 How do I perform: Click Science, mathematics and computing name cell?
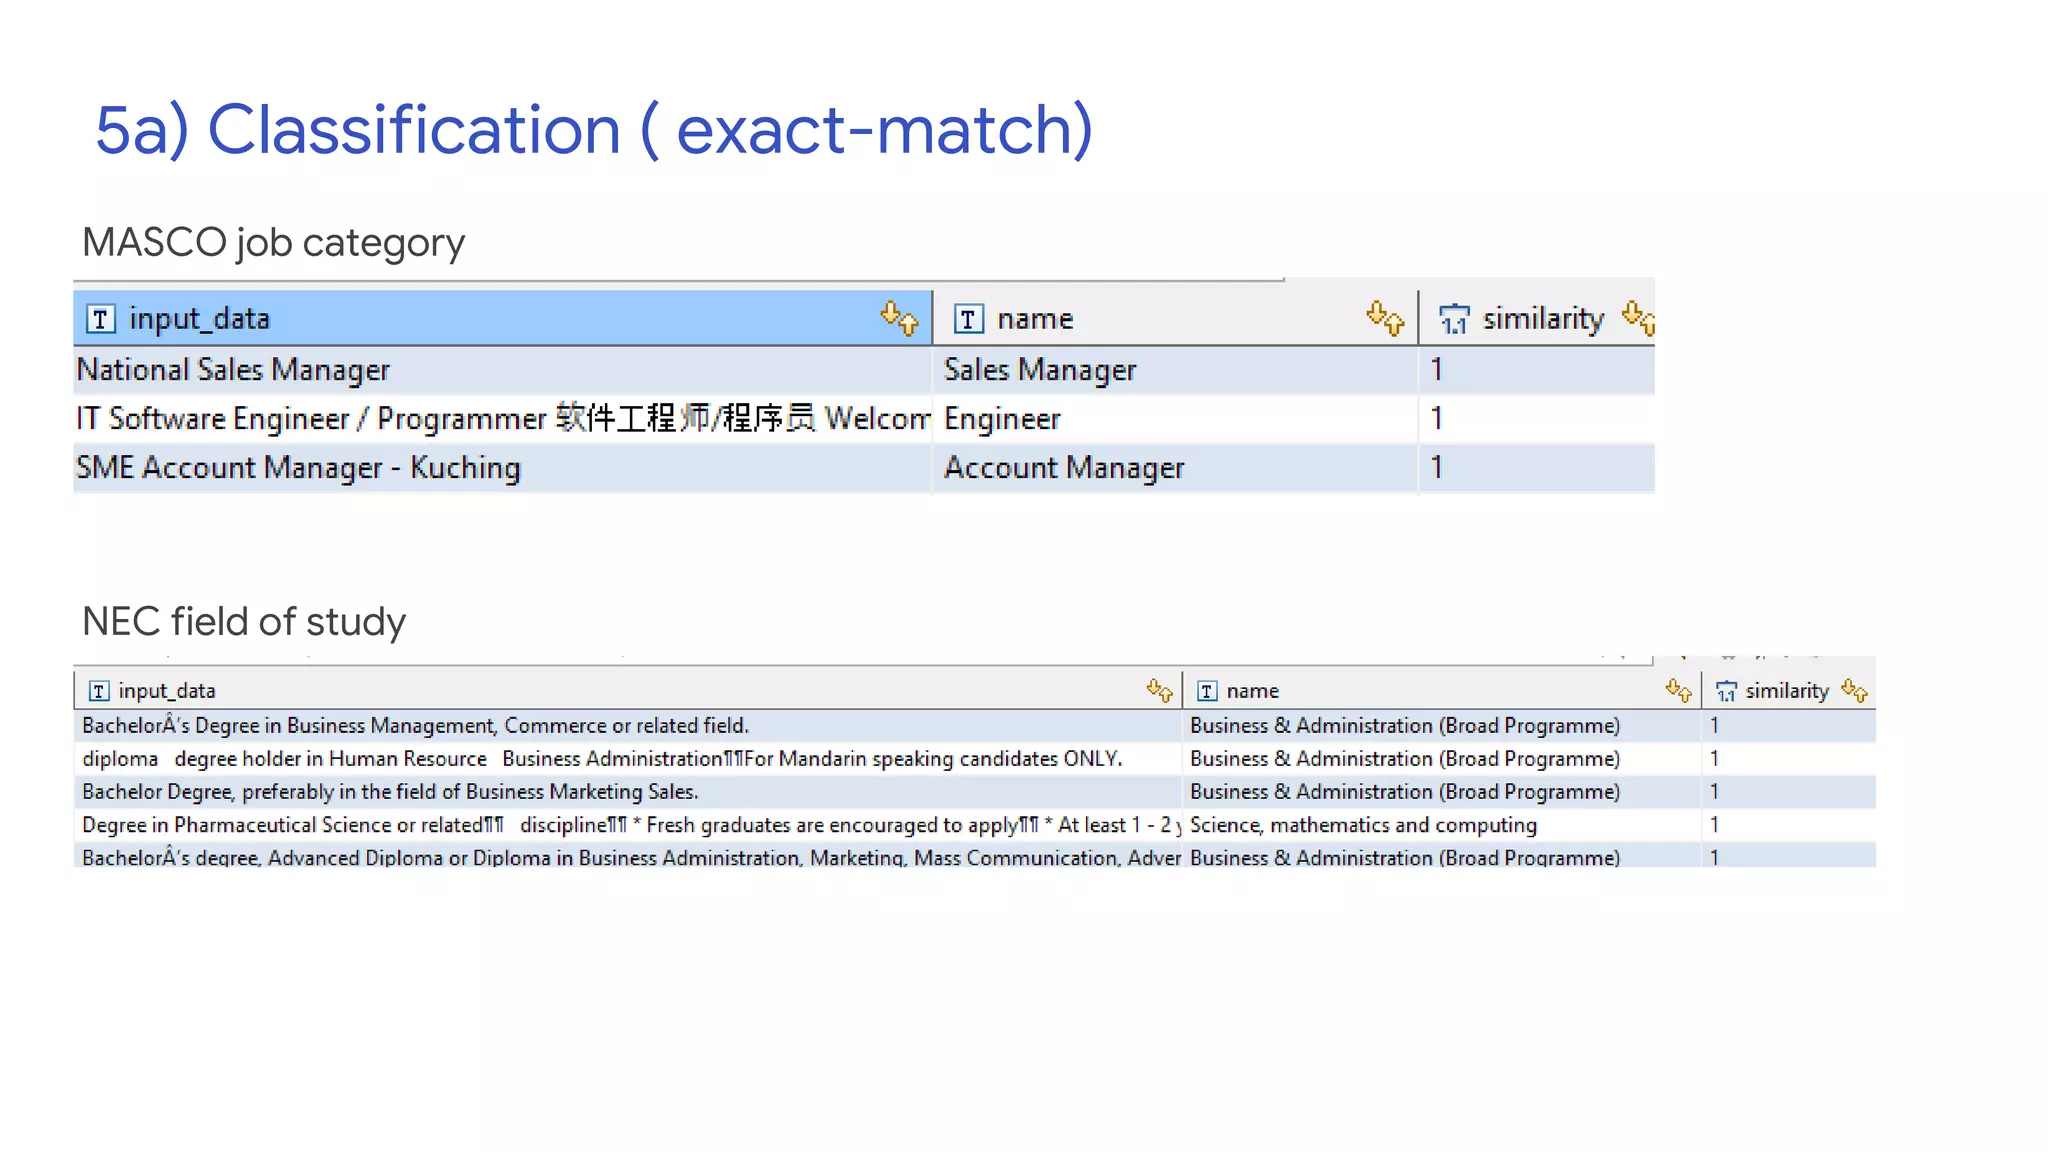pos(1442,825)
